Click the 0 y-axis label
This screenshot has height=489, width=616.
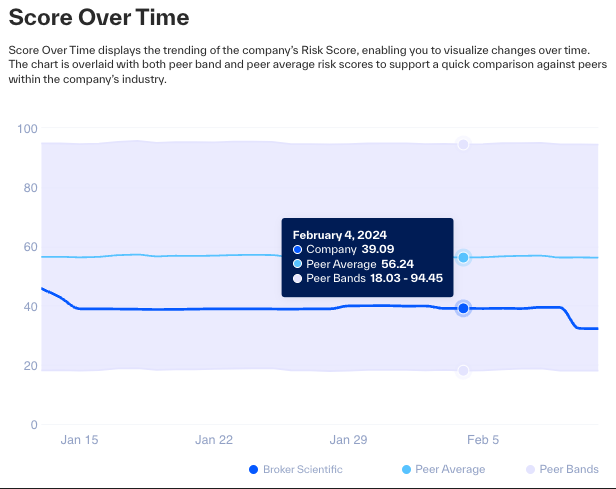click(x=34, y=425)
